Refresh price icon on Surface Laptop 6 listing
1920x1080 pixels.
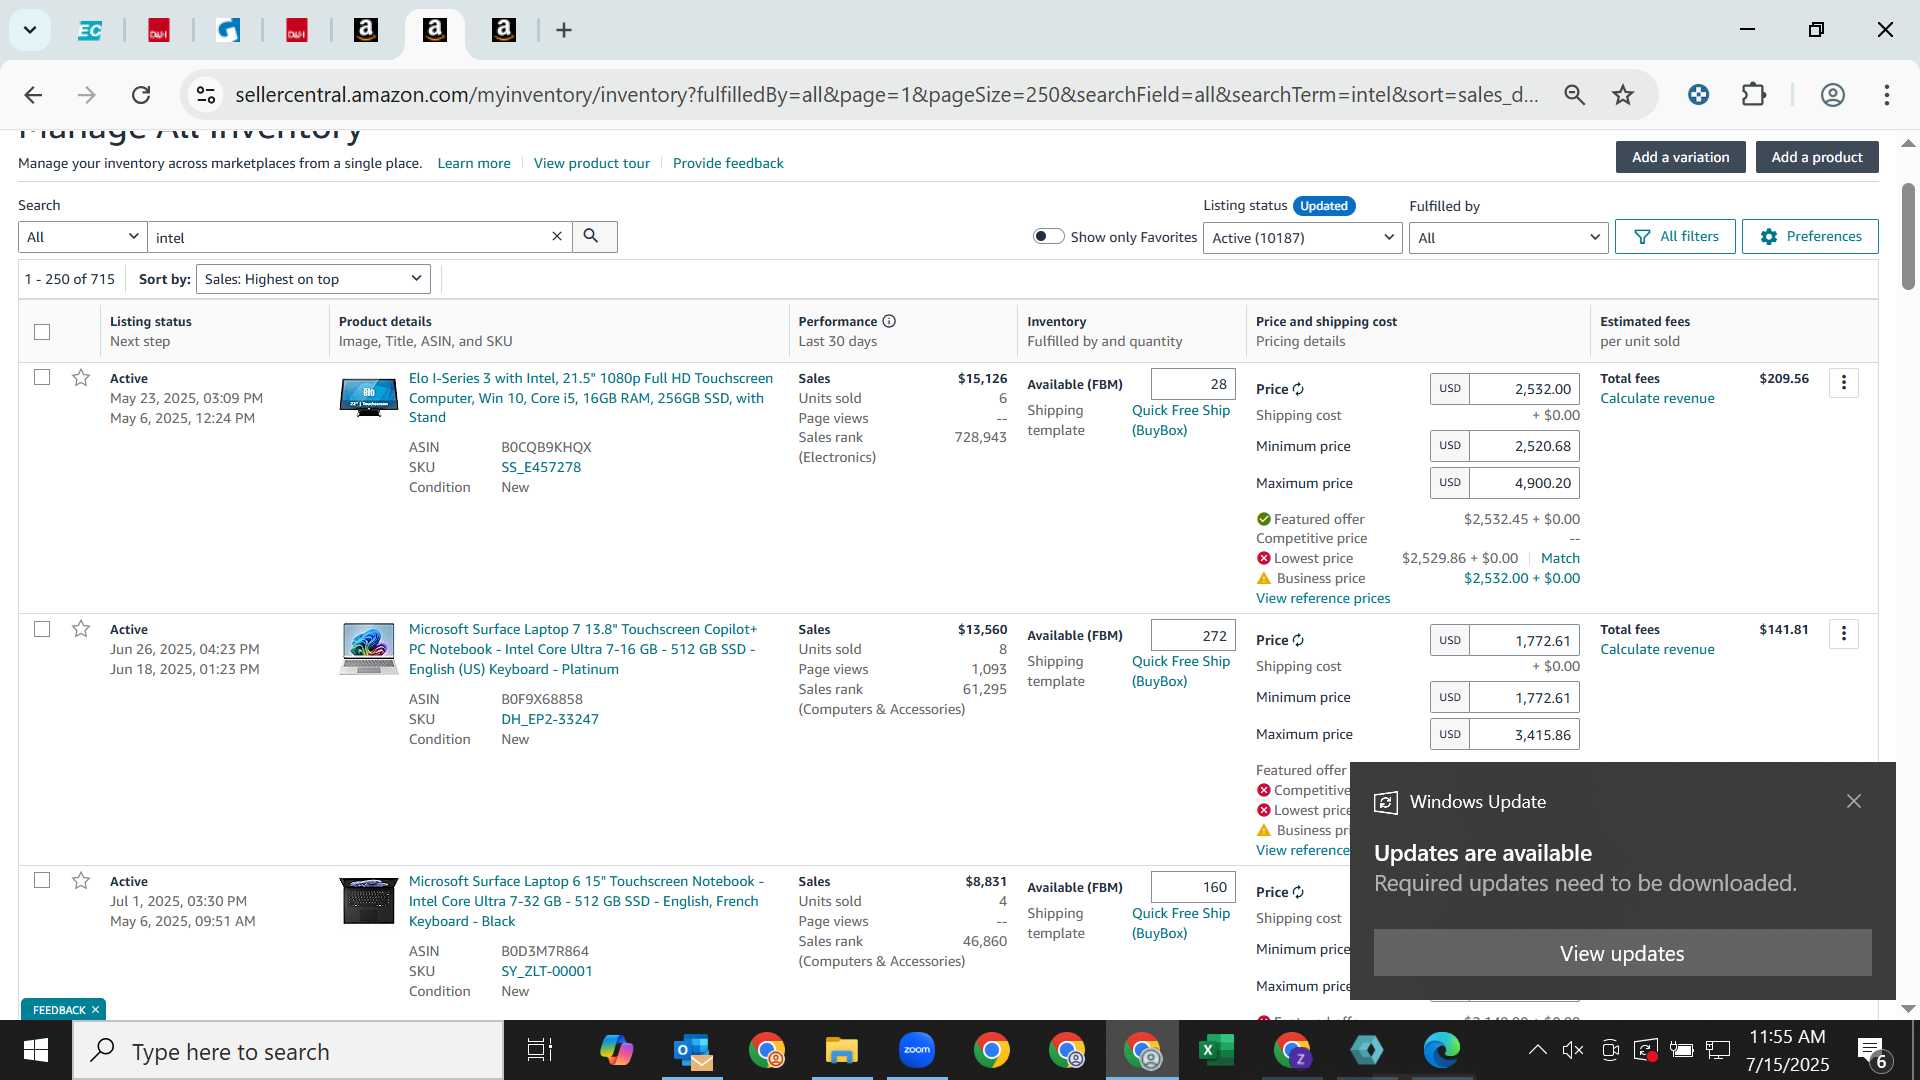[1298, 892]
